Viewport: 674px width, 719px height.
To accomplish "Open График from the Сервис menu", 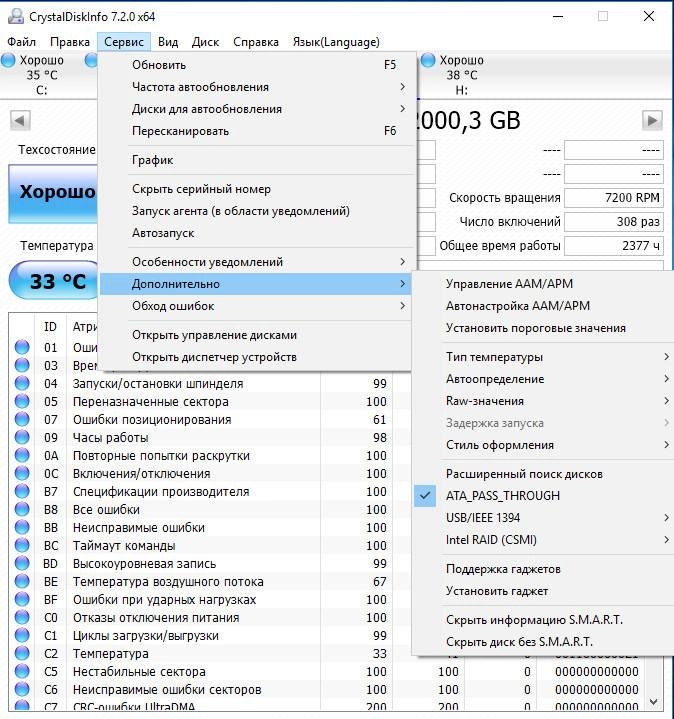I will point(255,160).
